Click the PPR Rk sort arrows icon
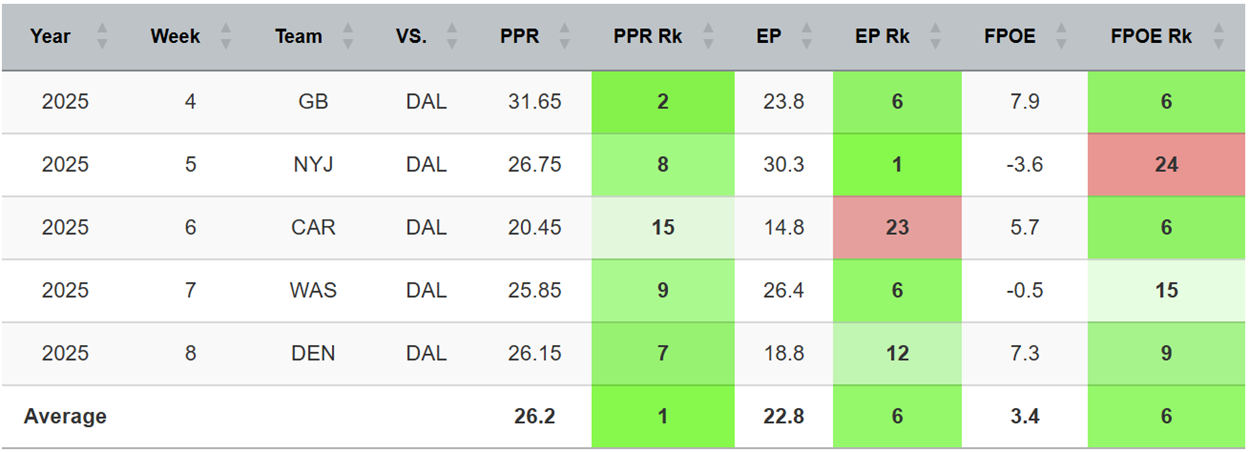Image resolution: width=1249 pixels, height=452 pixels. [x=709, y=37]
